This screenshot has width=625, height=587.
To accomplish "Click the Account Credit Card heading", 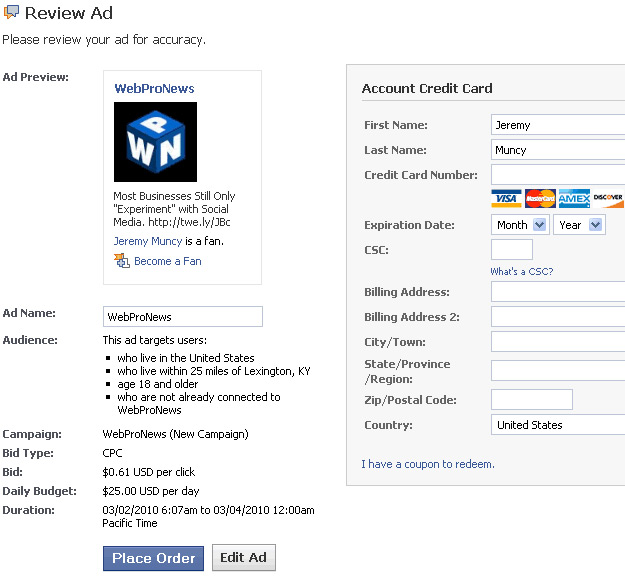I will point(427,88).
